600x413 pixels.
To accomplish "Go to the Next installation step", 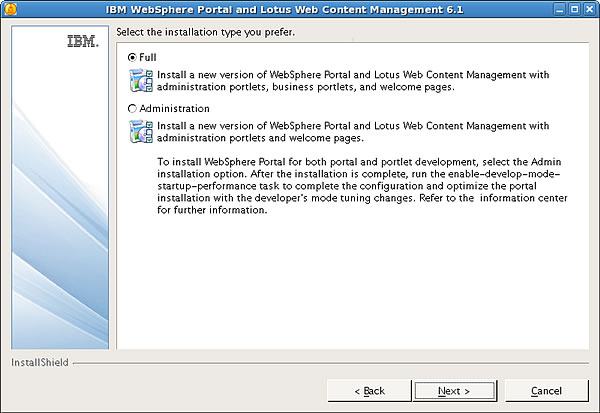I will [x=454, y=391].
